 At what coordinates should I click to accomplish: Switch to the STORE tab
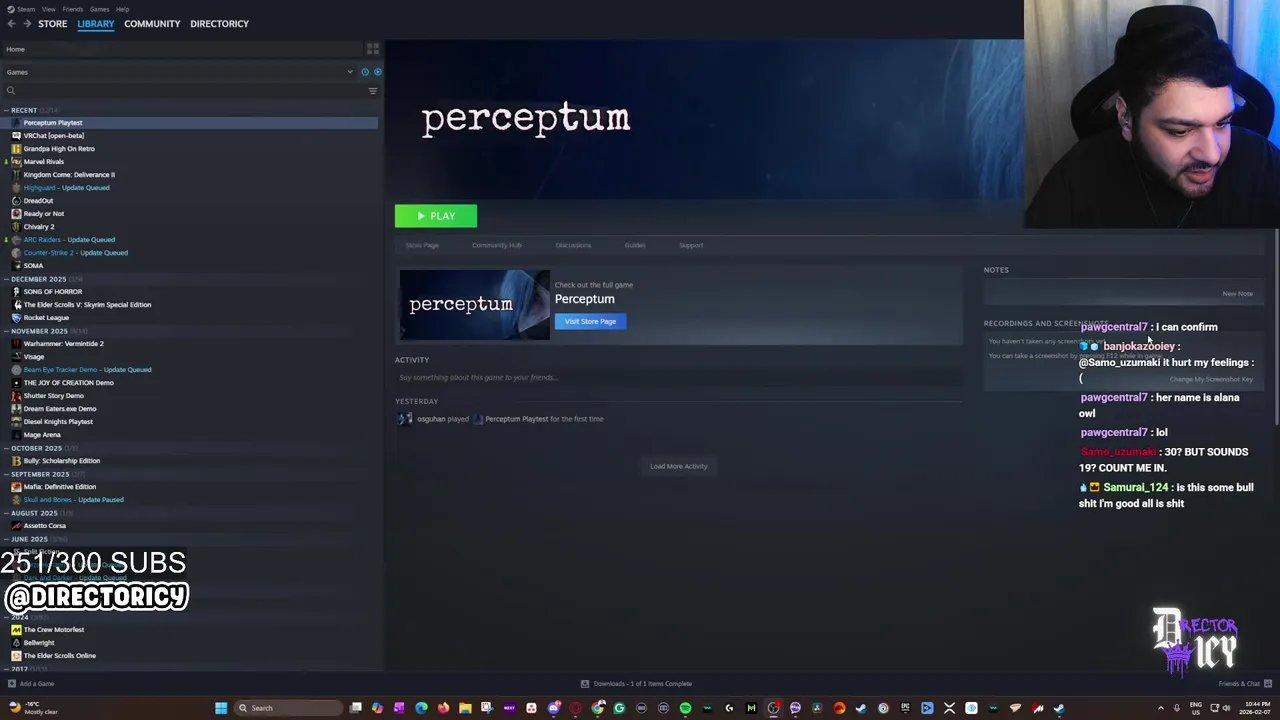click(52, 24)
